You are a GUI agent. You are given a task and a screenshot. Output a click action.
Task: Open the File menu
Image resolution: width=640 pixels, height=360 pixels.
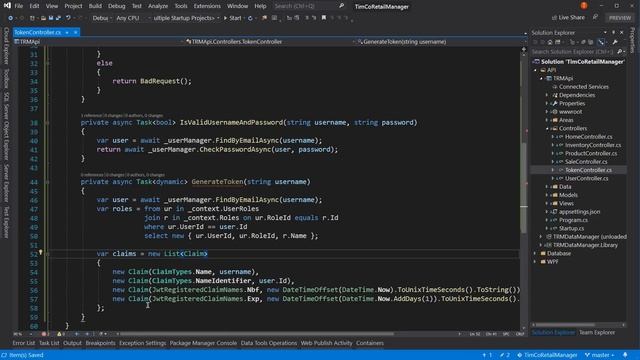[x=19, y=6]
